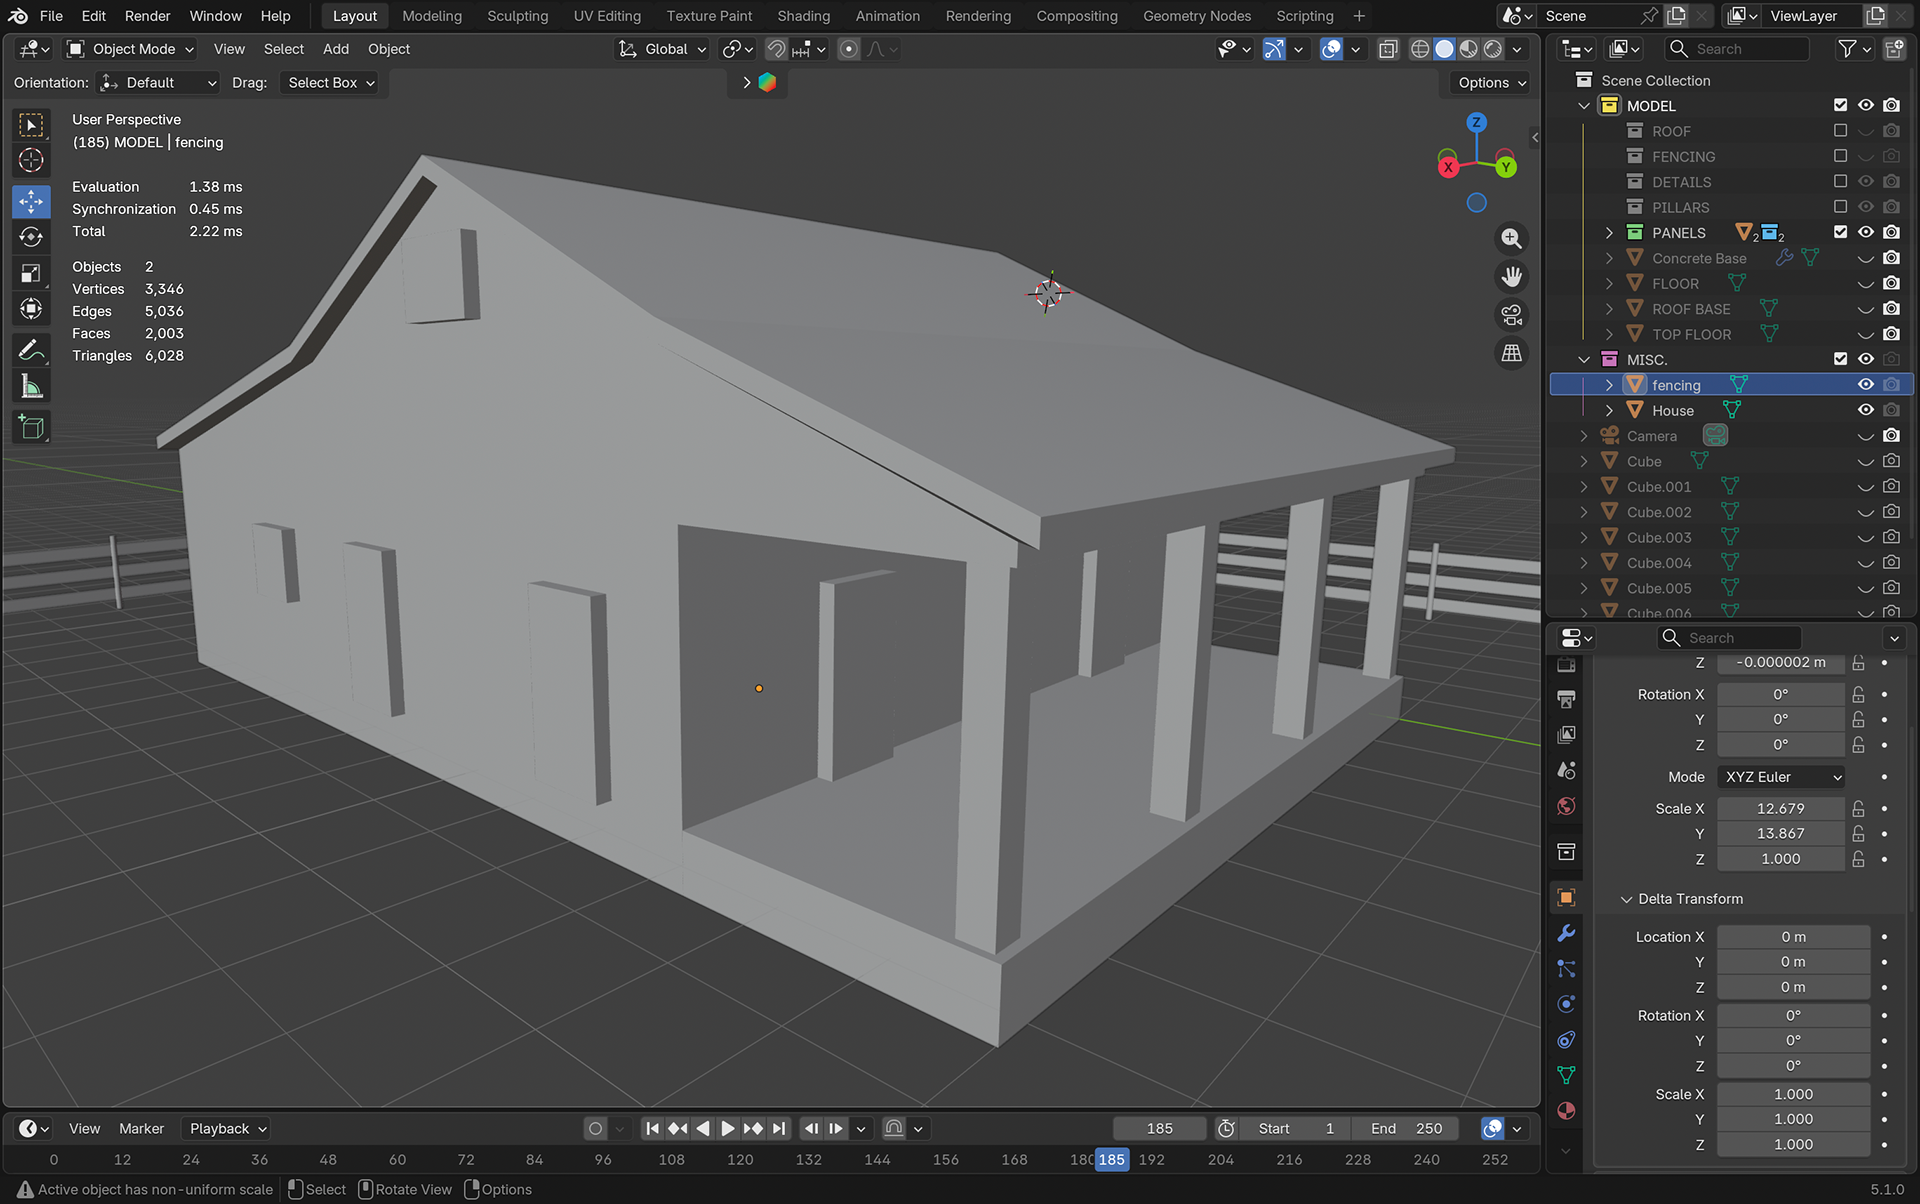This screenshot has width=1920, height=1204.
Task: Hide the House object with eye icon
Action: click(1866, 410)
